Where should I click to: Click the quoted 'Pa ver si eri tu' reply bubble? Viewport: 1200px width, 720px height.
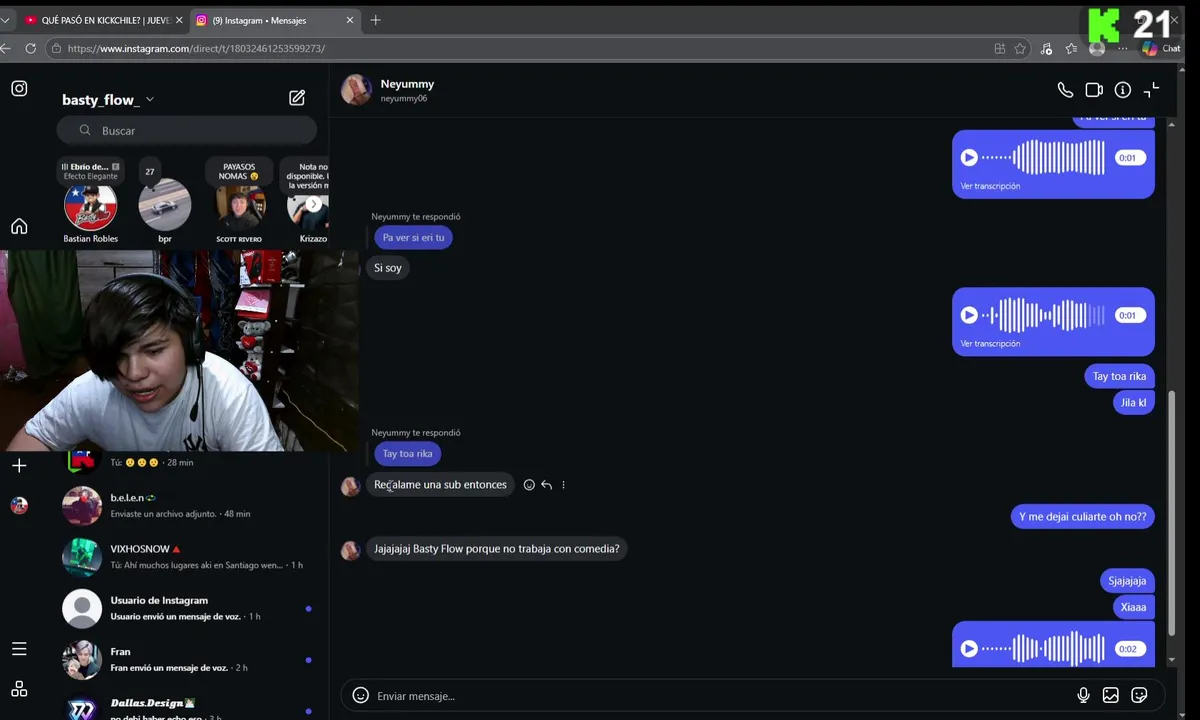coord(413,238)
